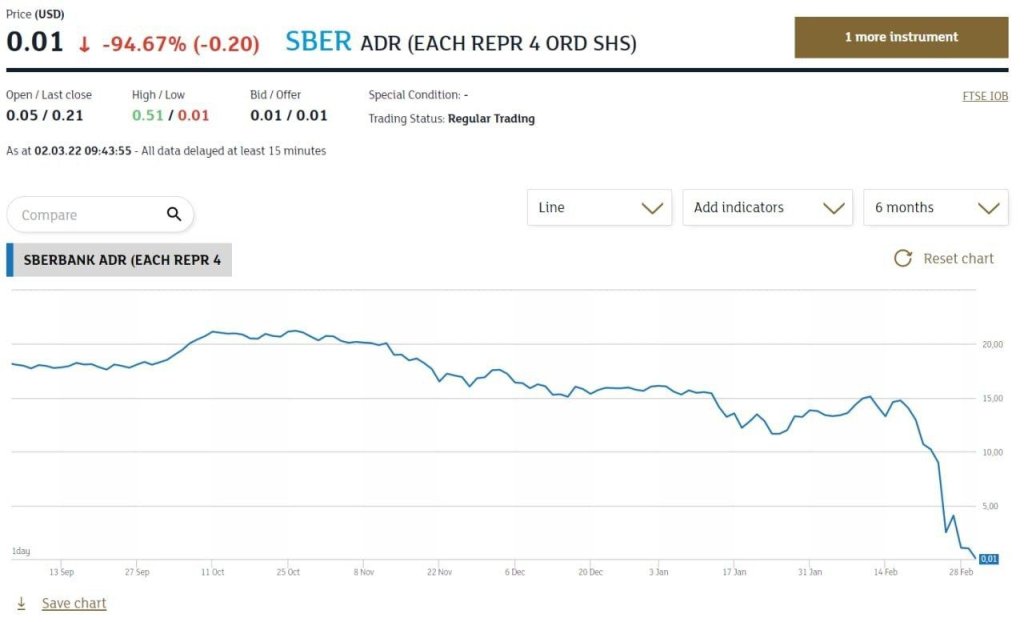Click the 14 Feb date axis marker
1024x622 pixels.
[x=886, y=572]
